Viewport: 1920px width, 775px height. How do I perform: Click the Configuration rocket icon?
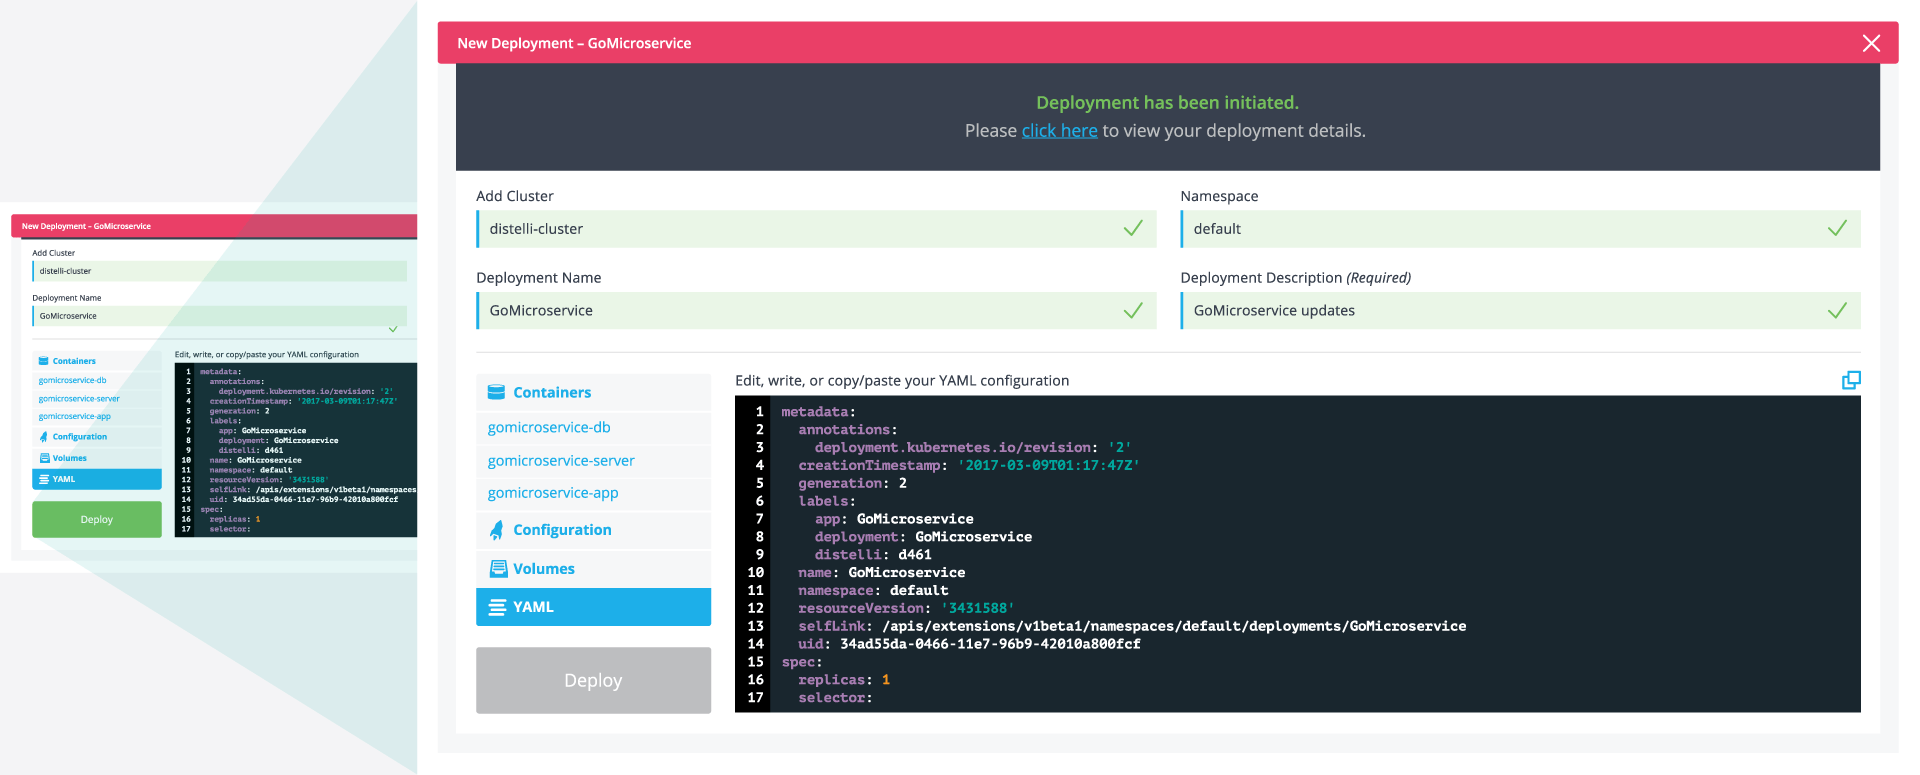coord(496,530)
